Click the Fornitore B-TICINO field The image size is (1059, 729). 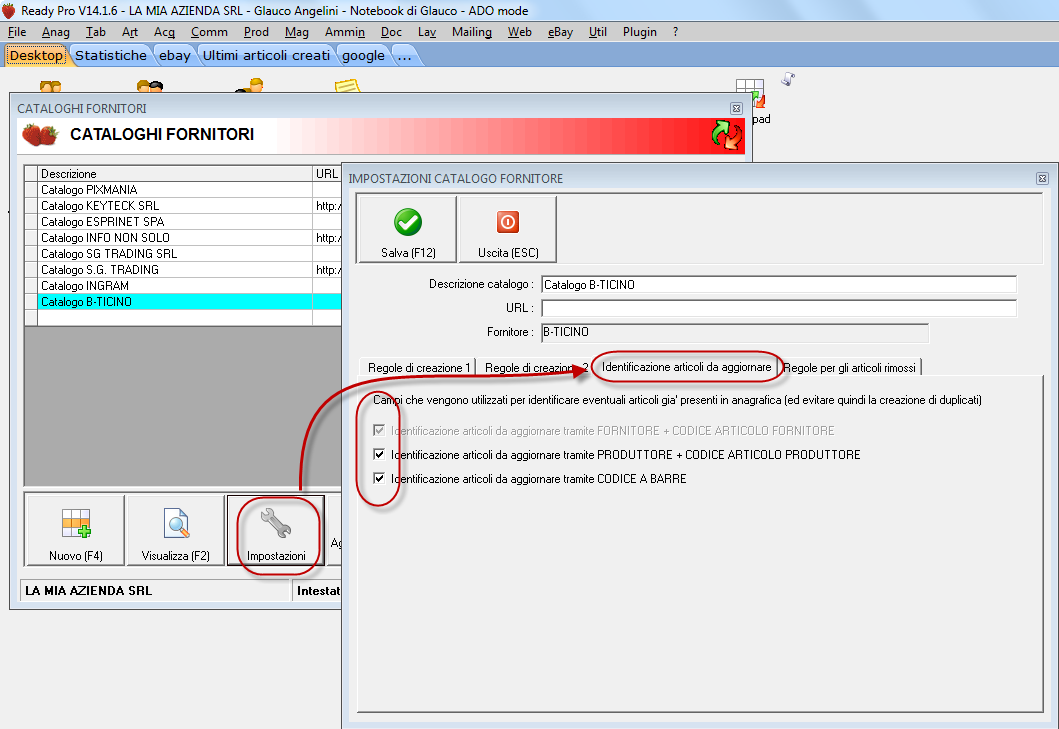(x=735, y=332)
